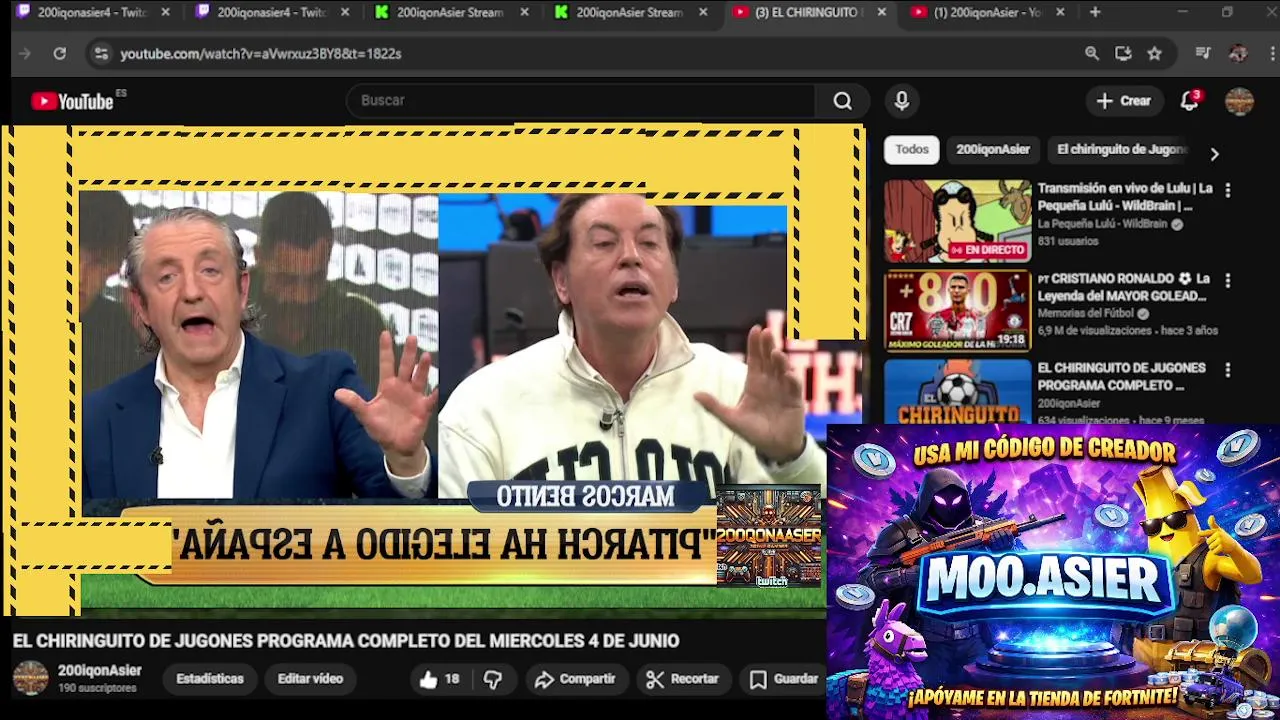Click the YouTube search magnifier button
The height and width of the screenshot is (720, 1280).
pyautogui.click(x=843, y=101)
